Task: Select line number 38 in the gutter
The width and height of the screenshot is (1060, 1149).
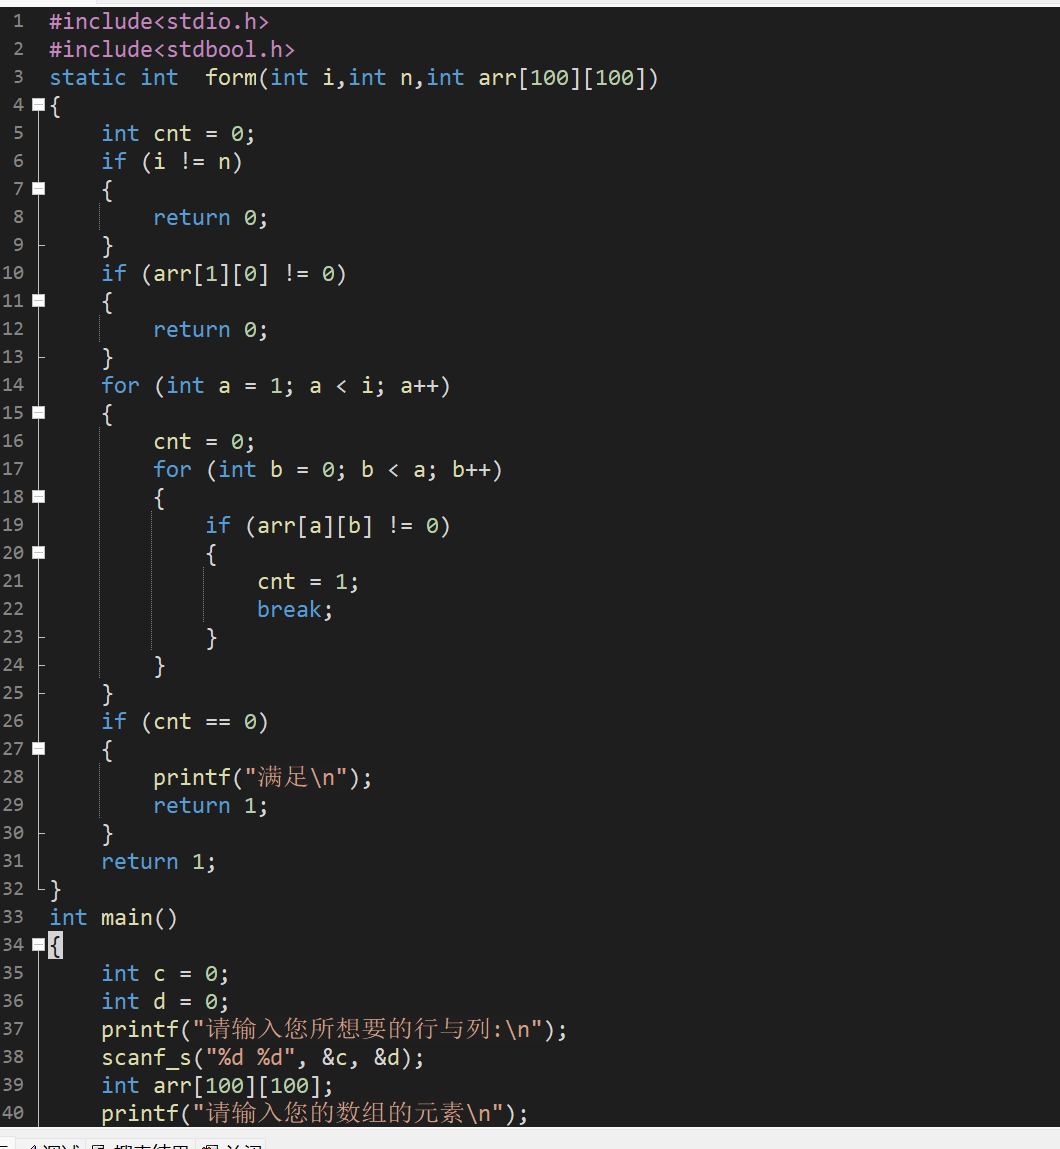Action: tap(13, 1057)
